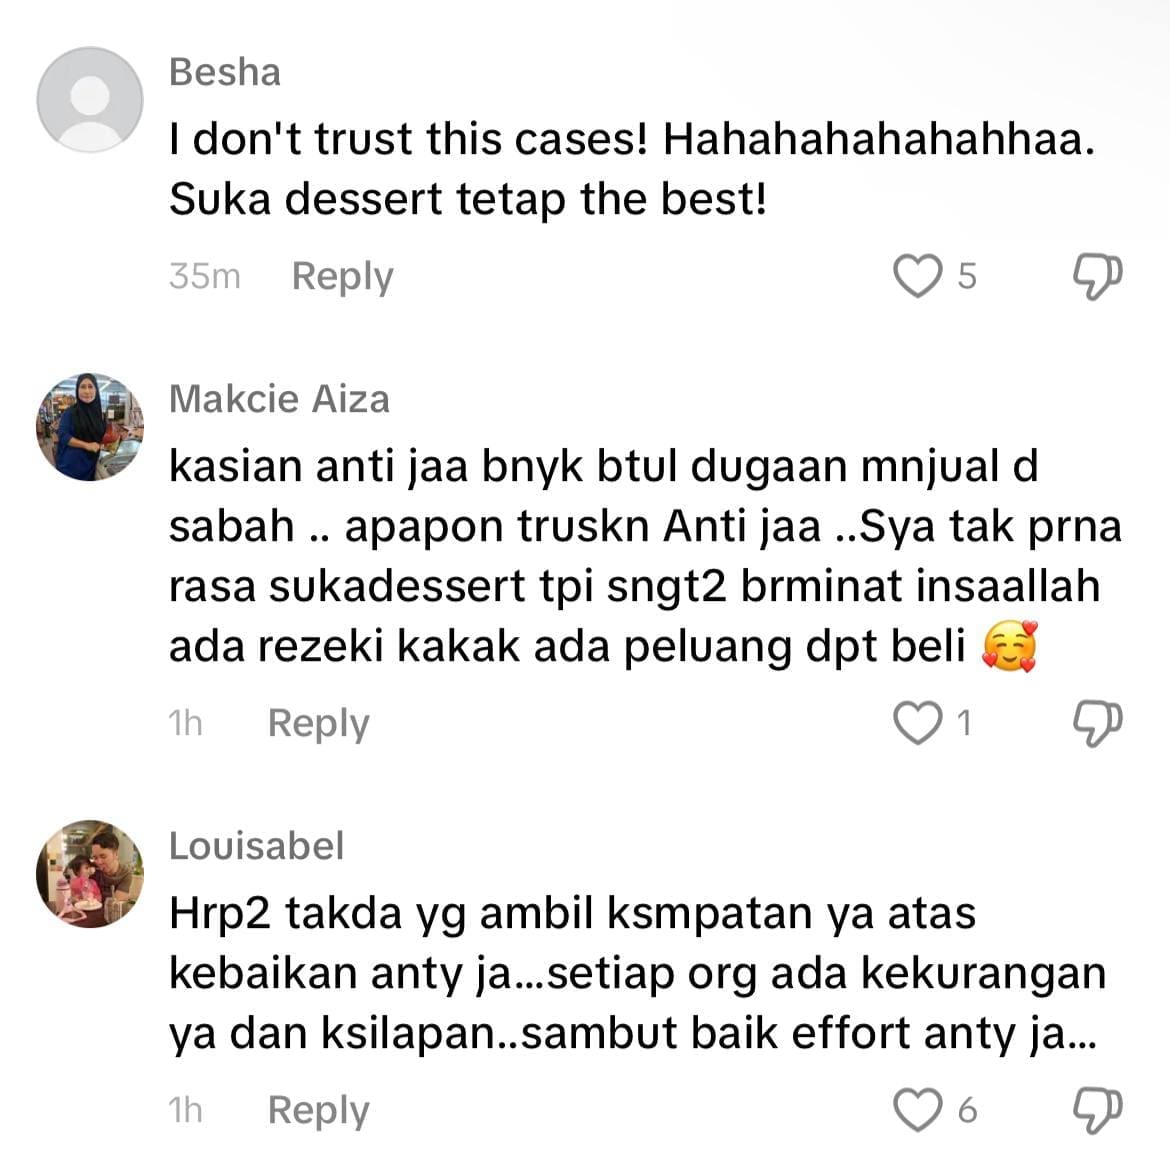Image resolution: width=1170 pixels, height=1165 pixels.
Task: Open Makcie Aiza's profile picture
Action: (x=90, y=427)
